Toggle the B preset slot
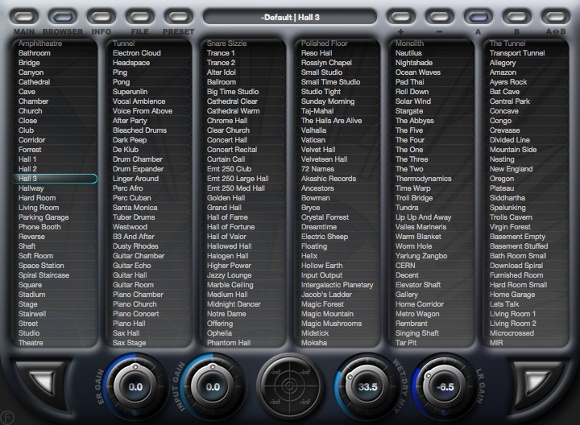 [517, 17]
